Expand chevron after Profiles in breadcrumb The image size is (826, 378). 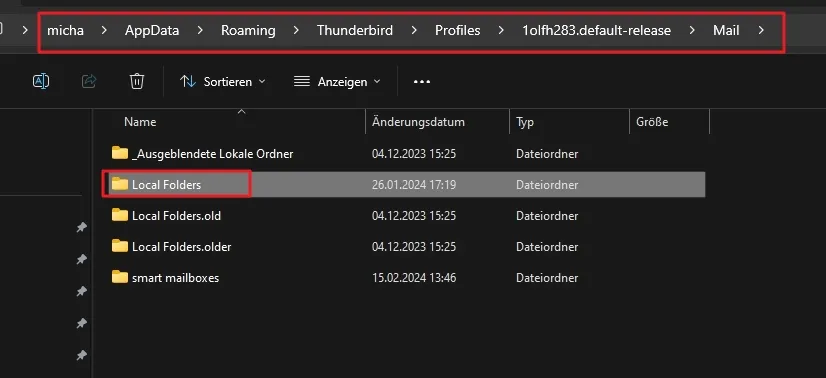(501, 31)
